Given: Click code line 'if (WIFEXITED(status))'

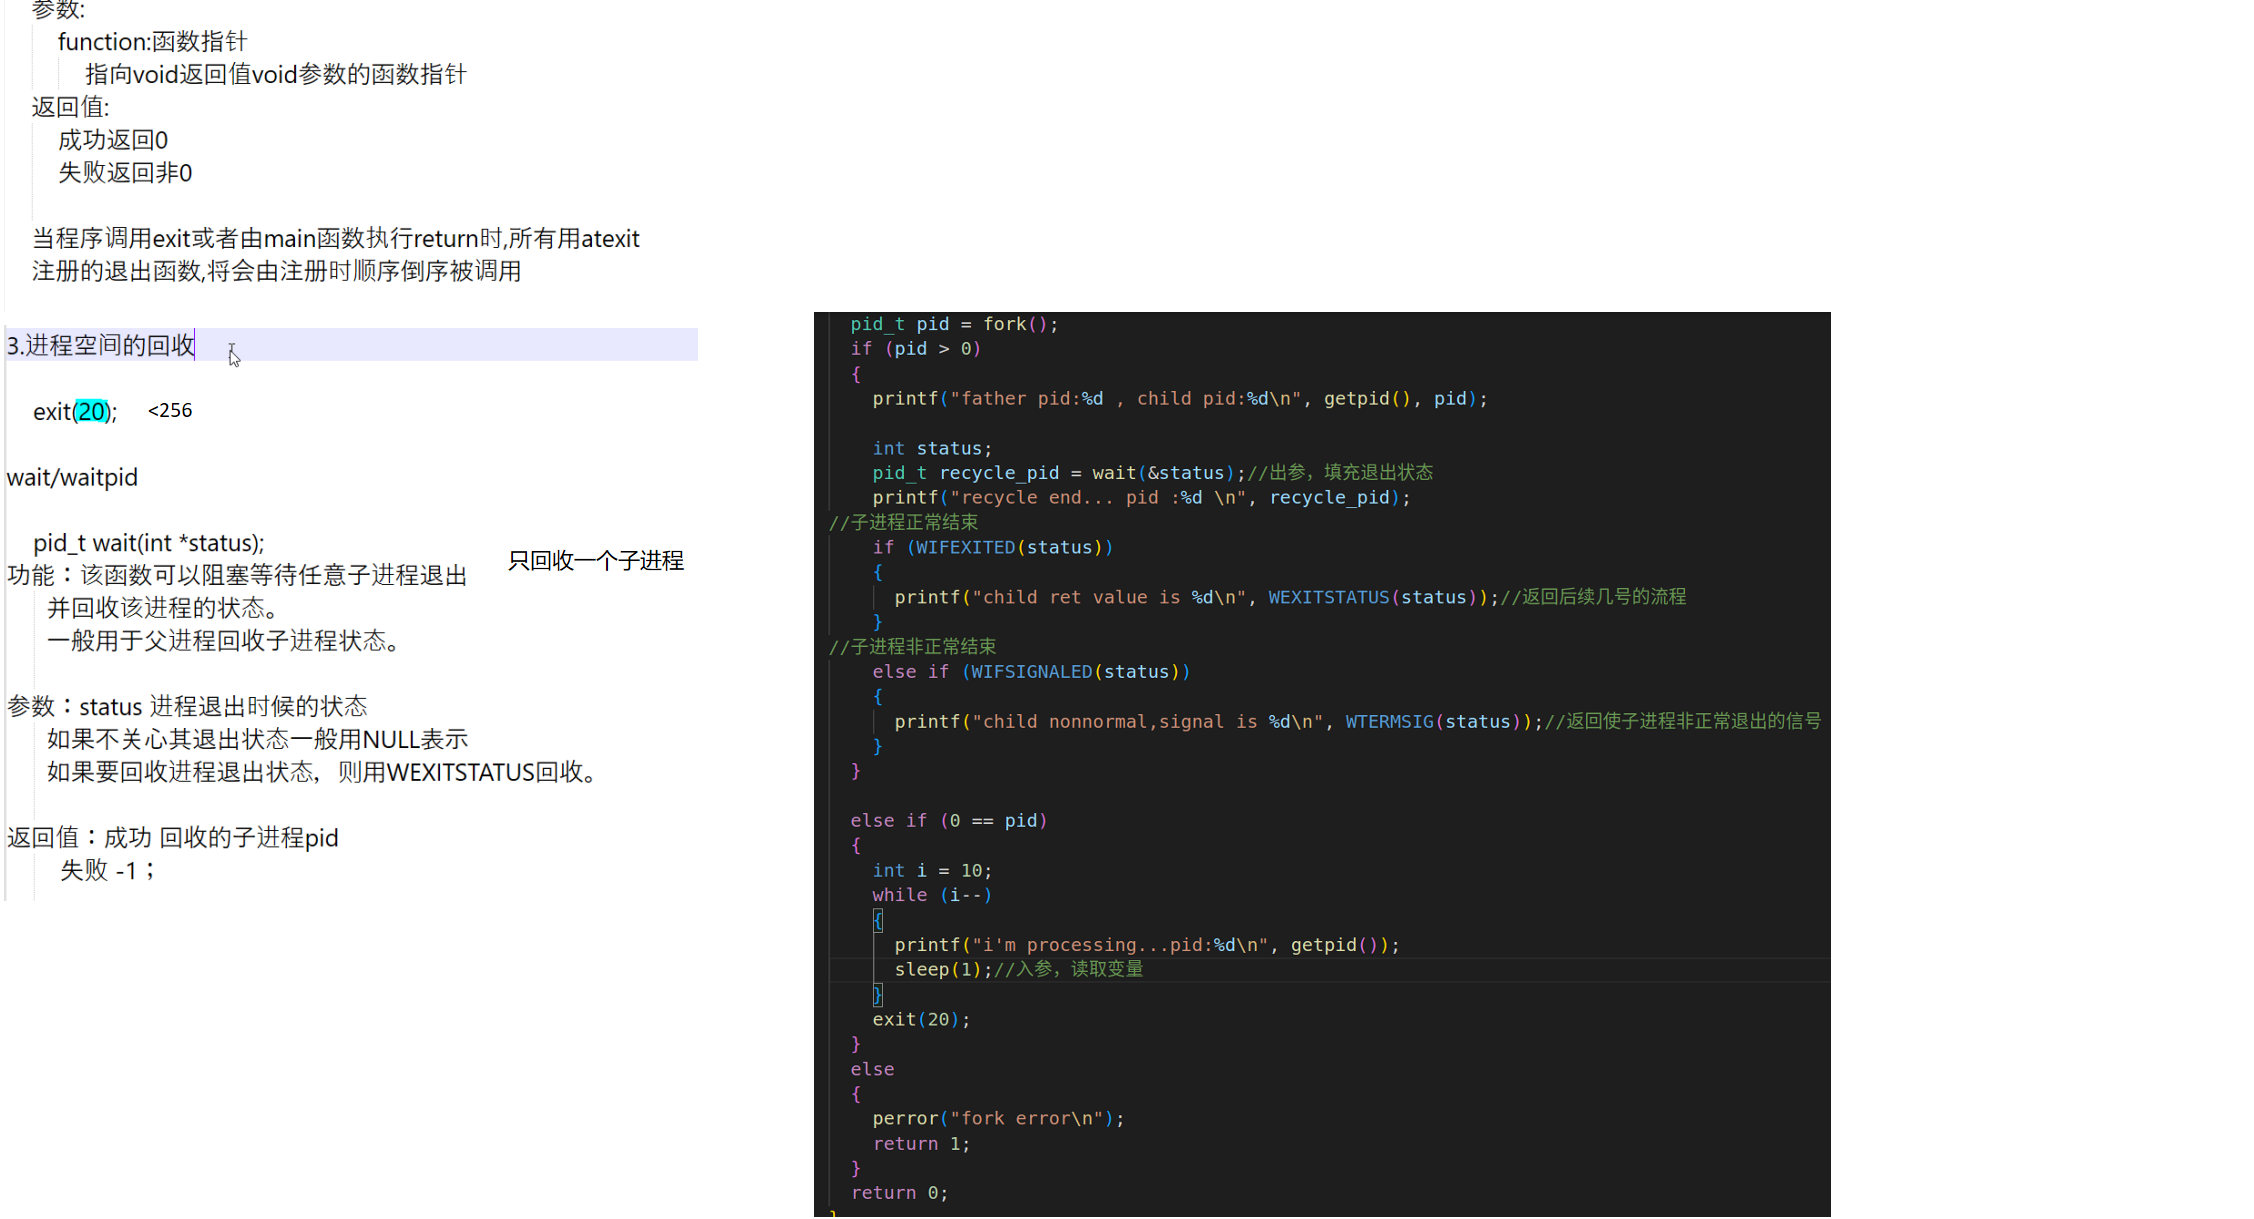Looking at the screenshot, I should click(992, 547).
